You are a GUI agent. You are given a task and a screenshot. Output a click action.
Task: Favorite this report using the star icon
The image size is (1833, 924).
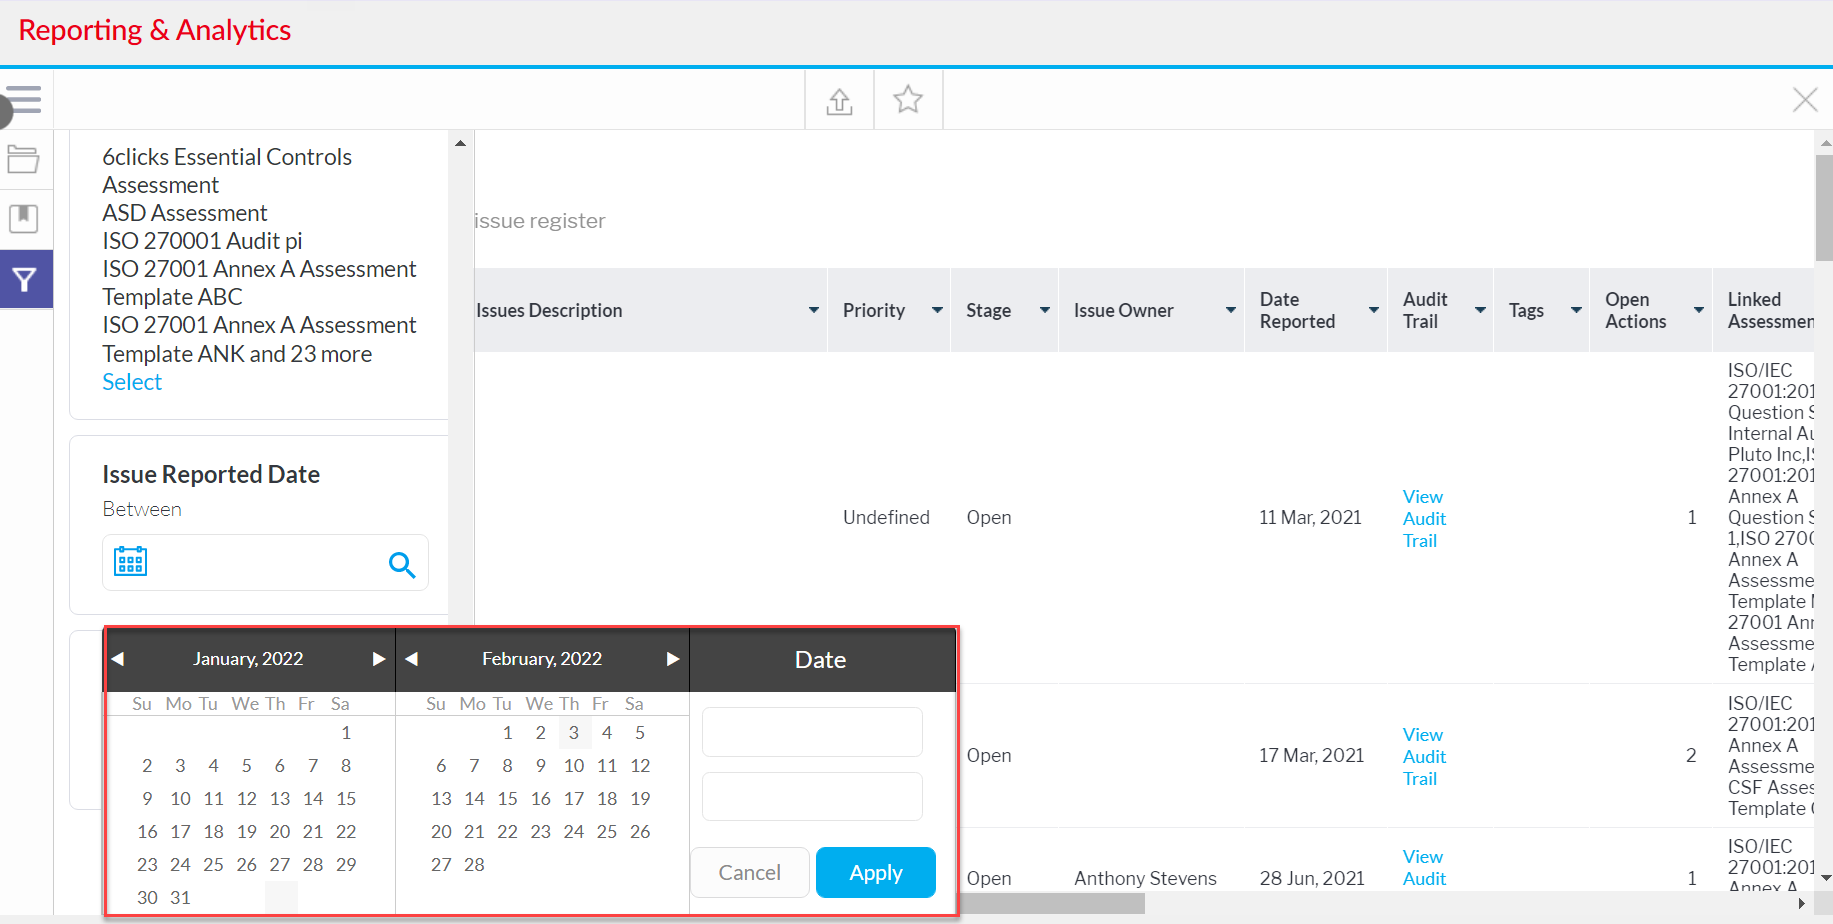click(x=907, y=99)
